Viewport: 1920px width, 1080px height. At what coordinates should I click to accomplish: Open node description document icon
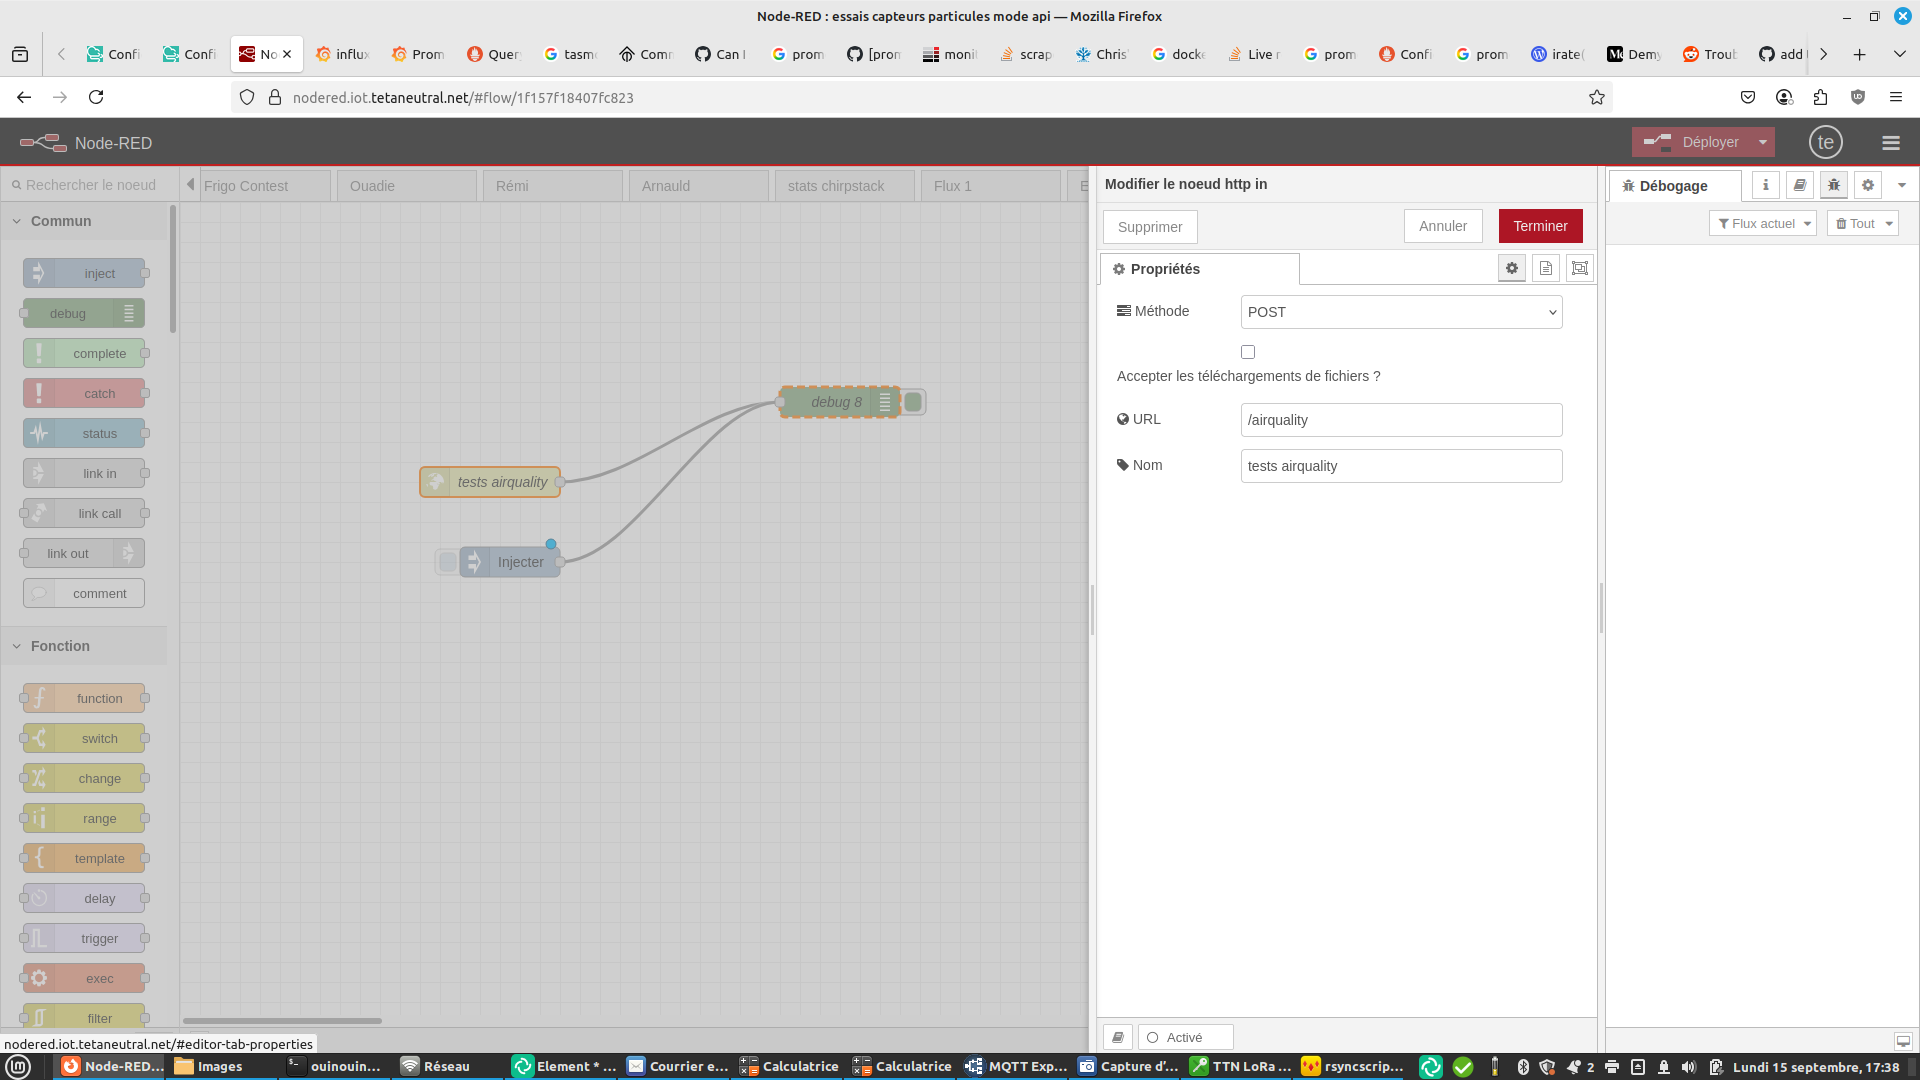click(x=1546, y=268)
